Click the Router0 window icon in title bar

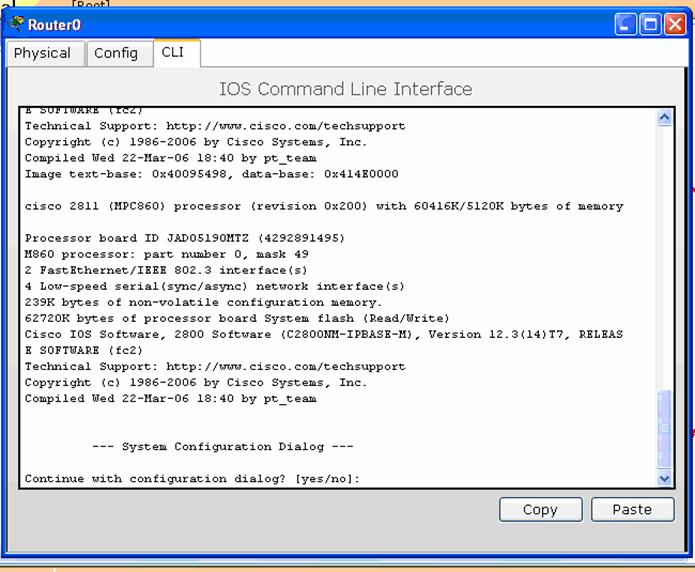click(17, 24)
